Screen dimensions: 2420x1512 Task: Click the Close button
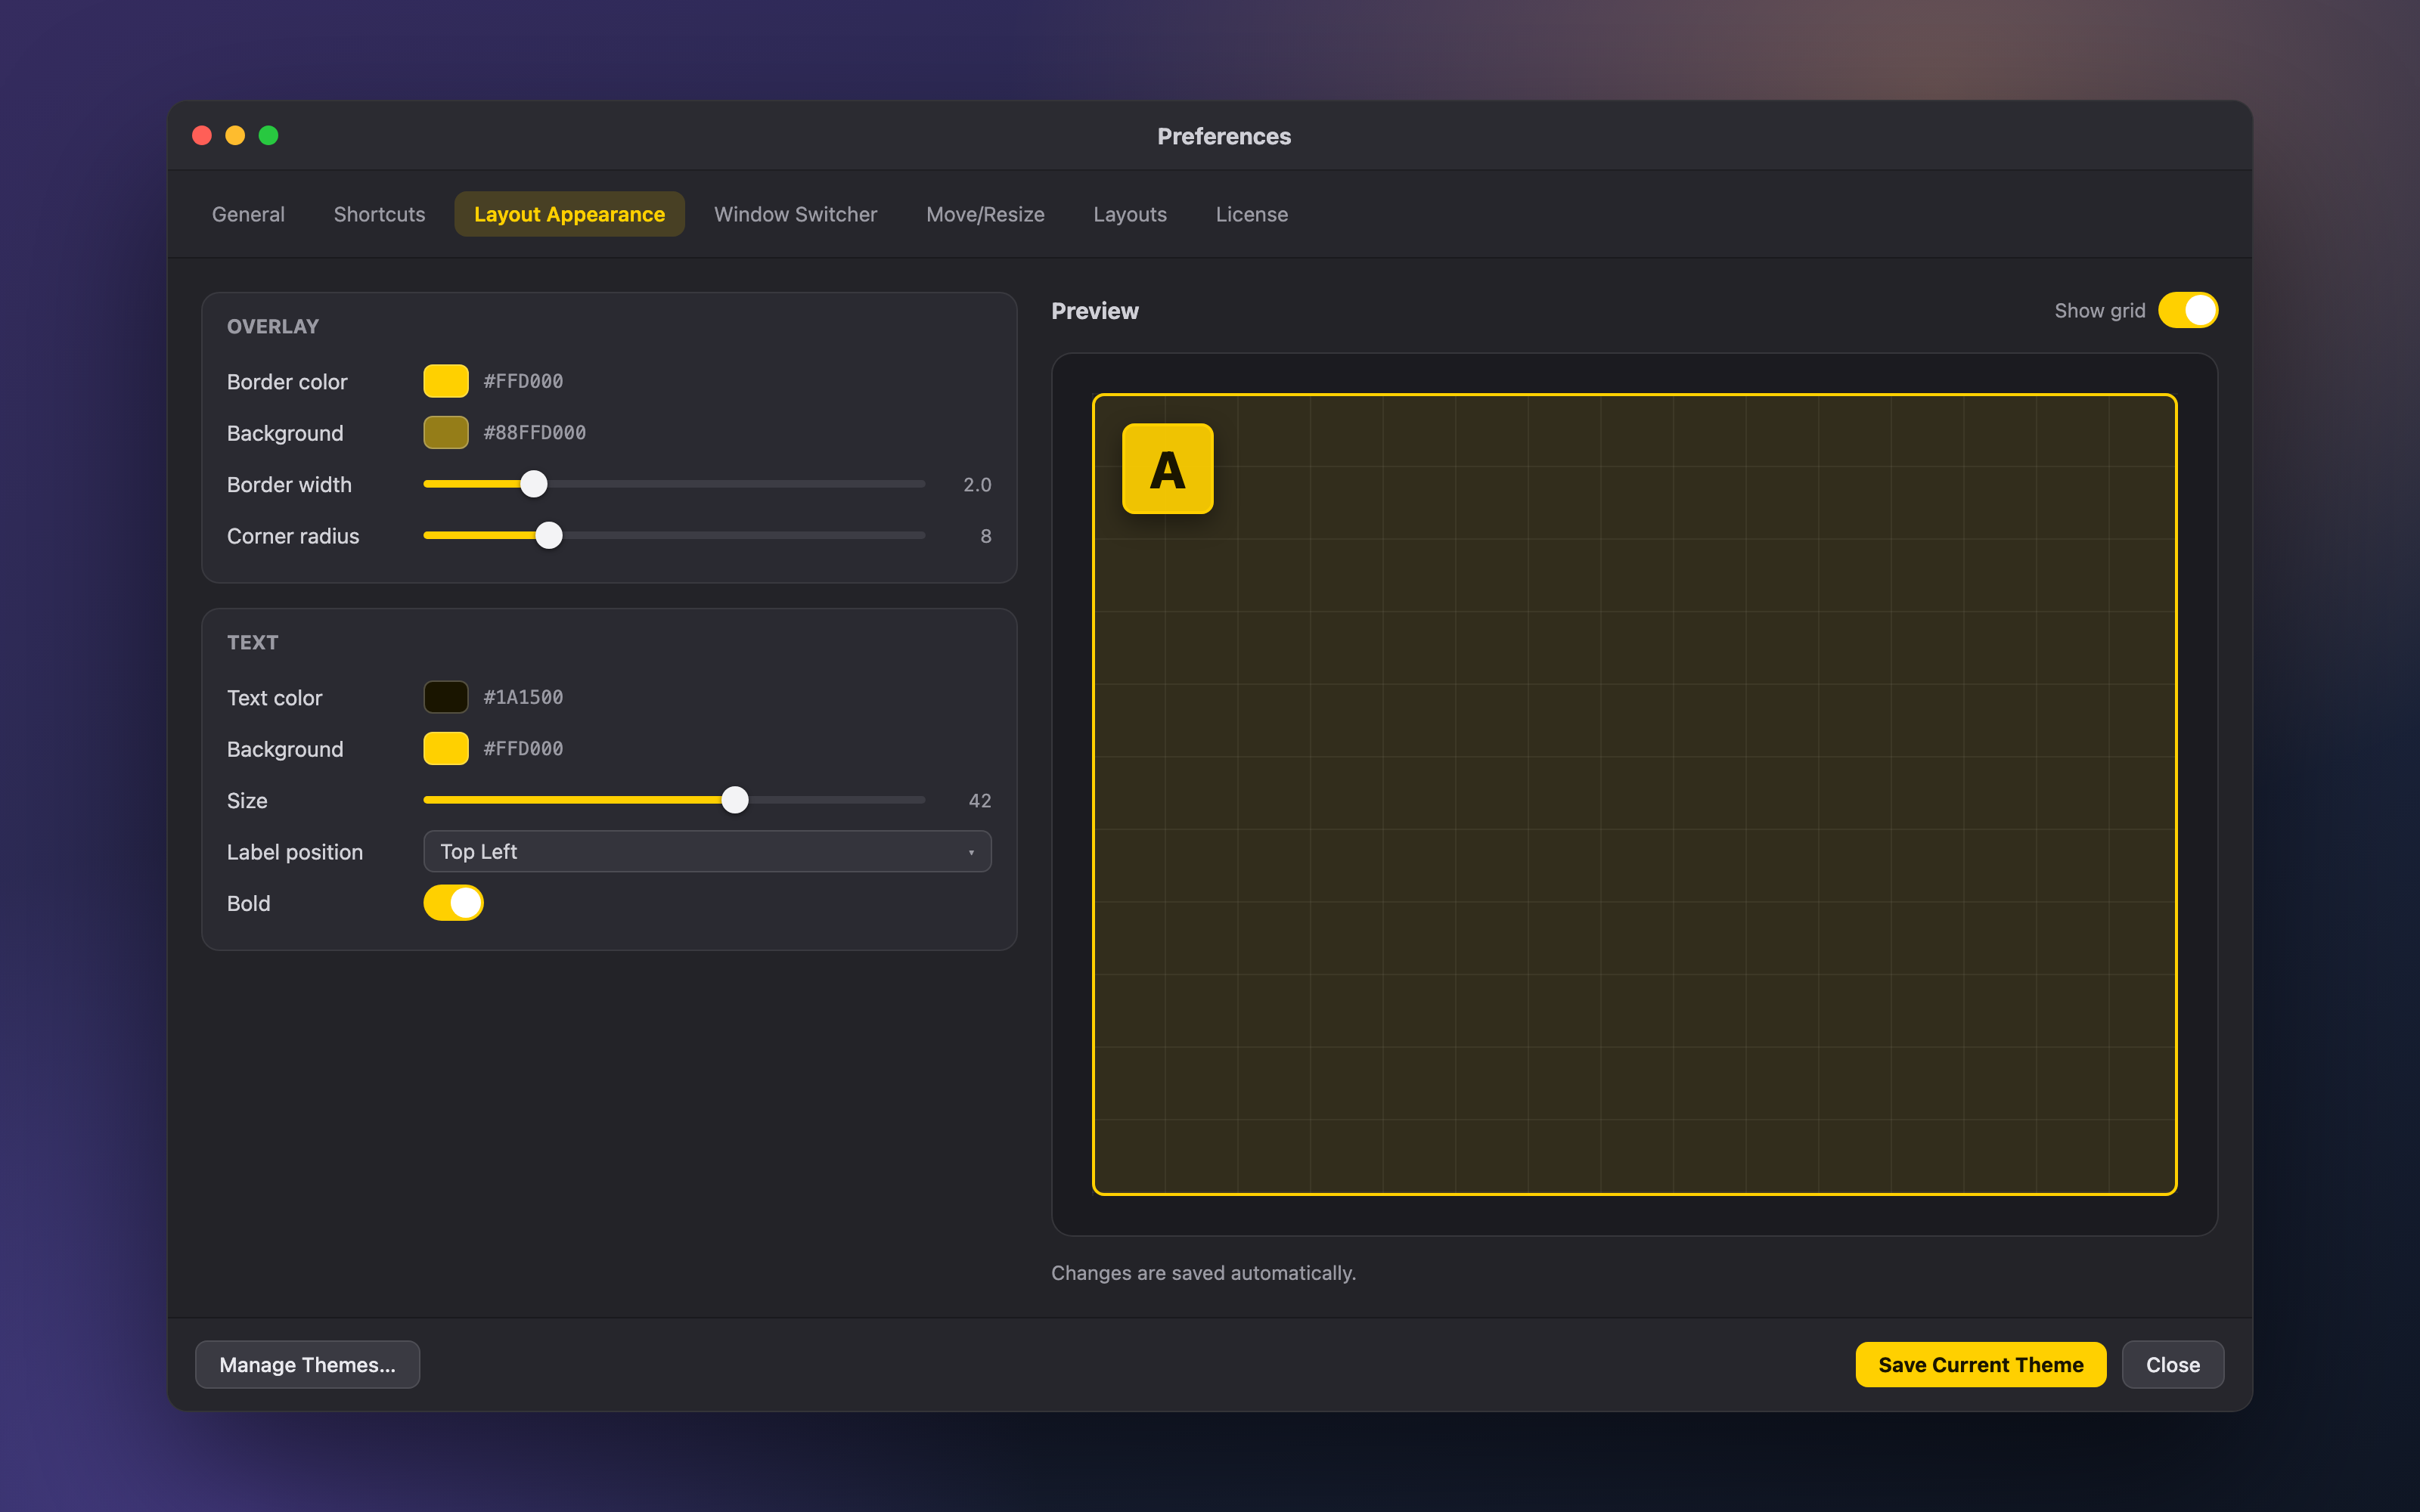click(2172, 1365)
